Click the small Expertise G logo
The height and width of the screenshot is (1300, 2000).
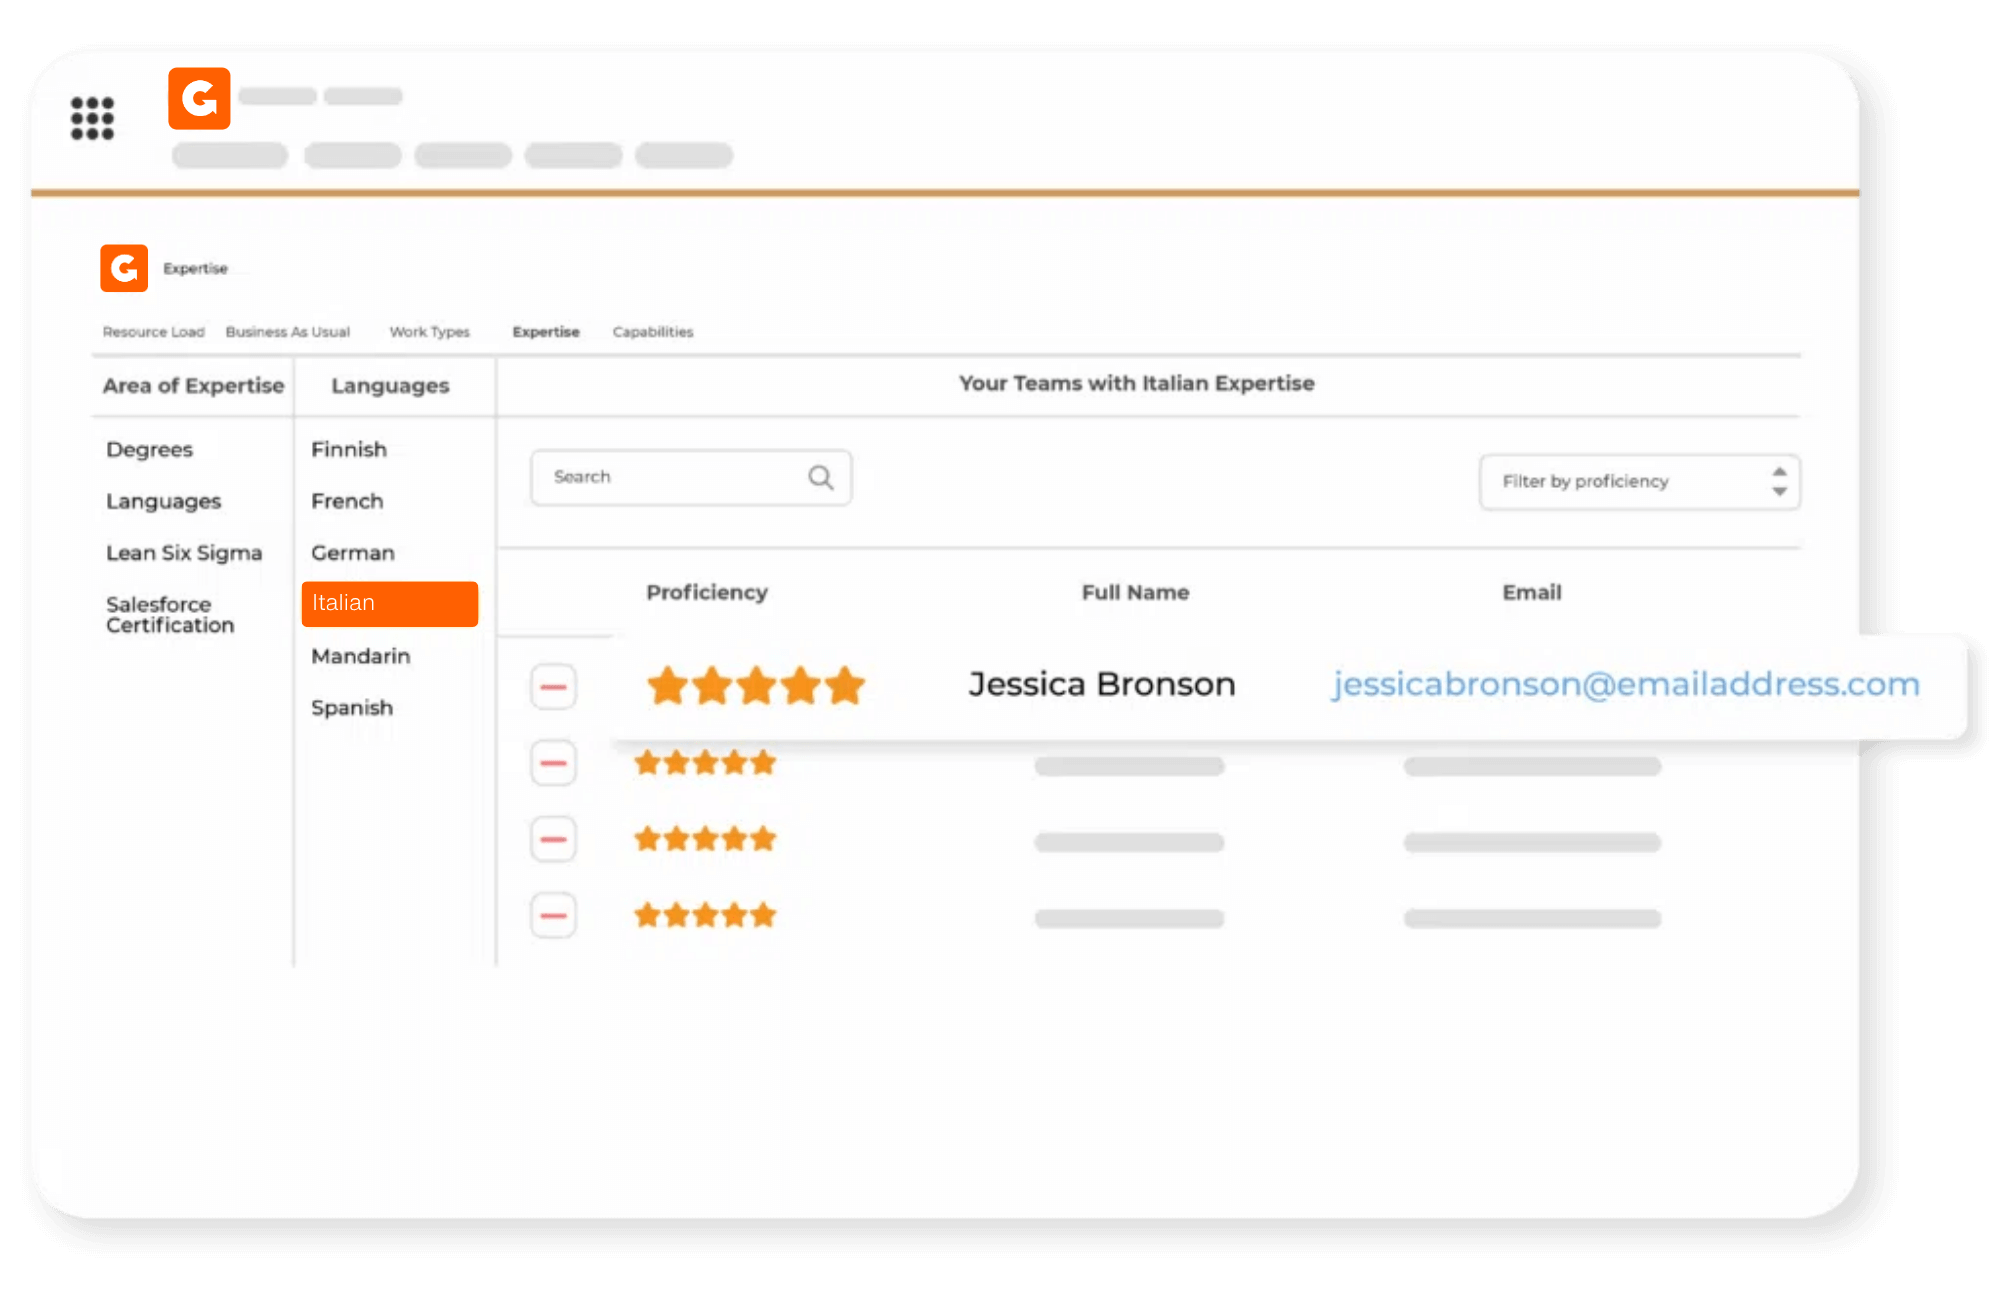[x=124, y=268]
